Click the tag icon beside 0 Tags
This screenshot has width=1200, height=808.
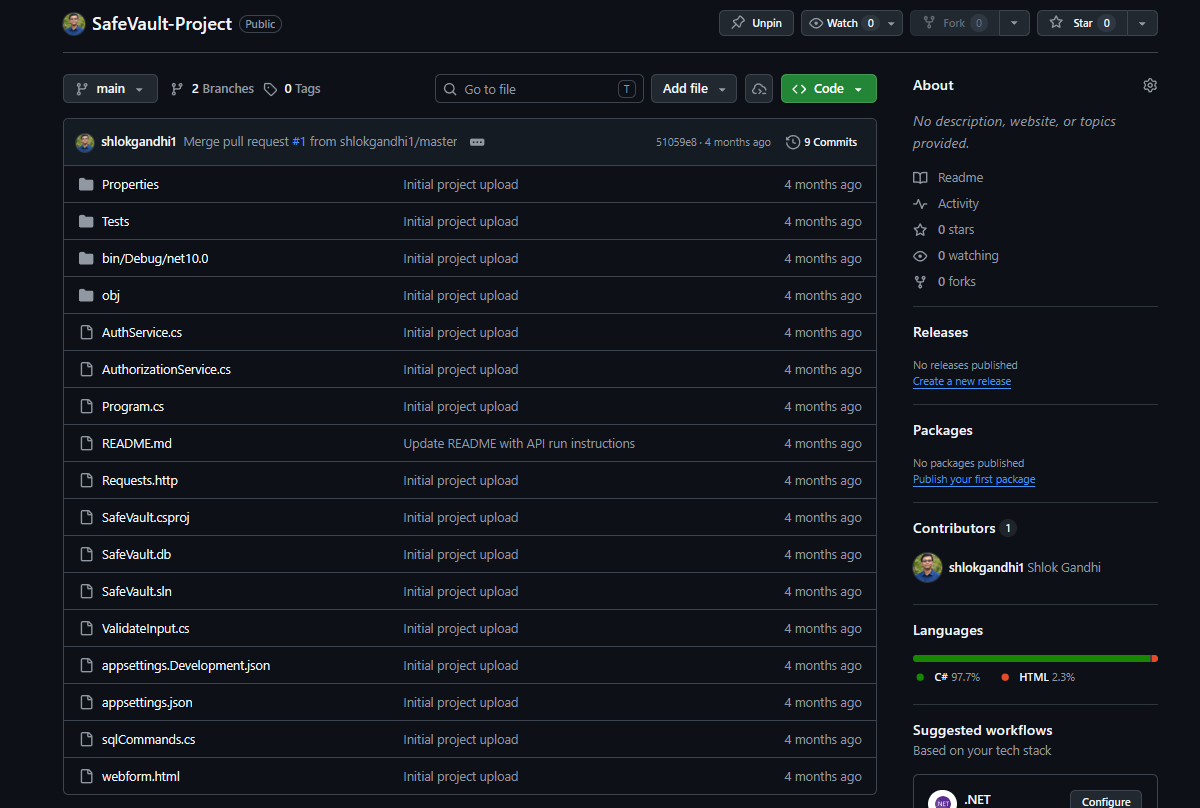point(270,89)
